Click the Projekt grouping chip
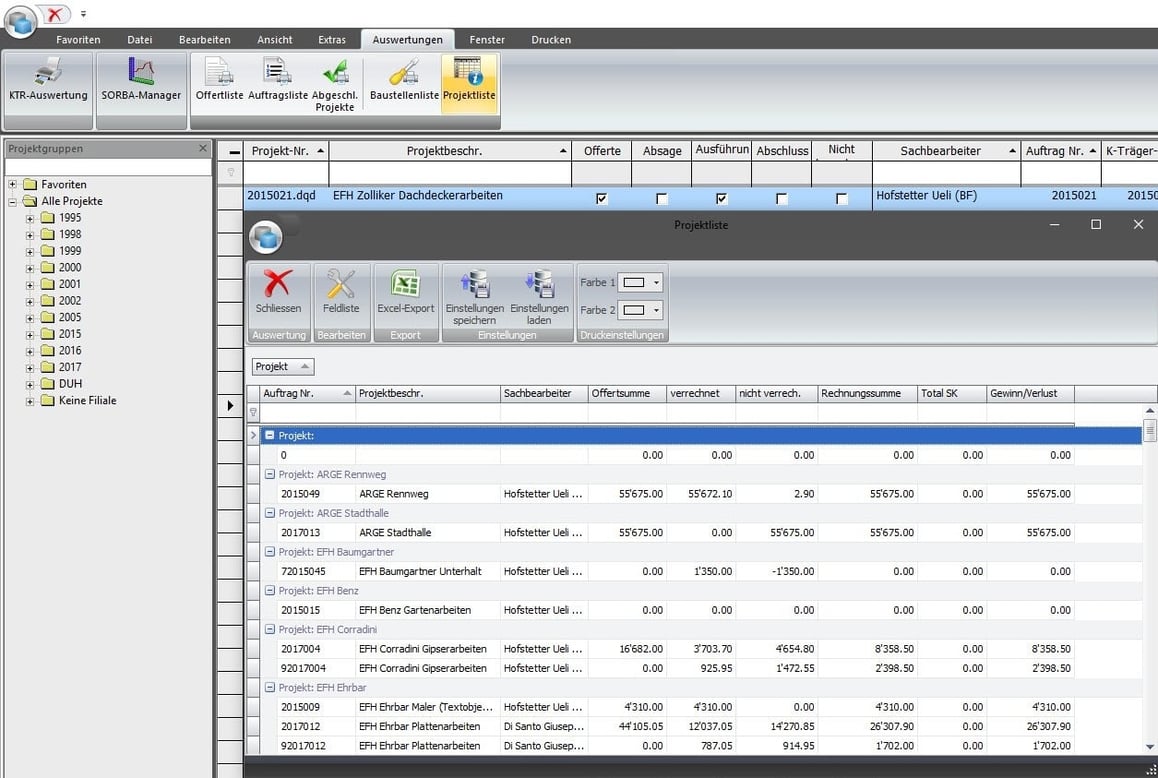Viewport: 1158px width, 778px height. pyautogui.click(x=283, y=366)
